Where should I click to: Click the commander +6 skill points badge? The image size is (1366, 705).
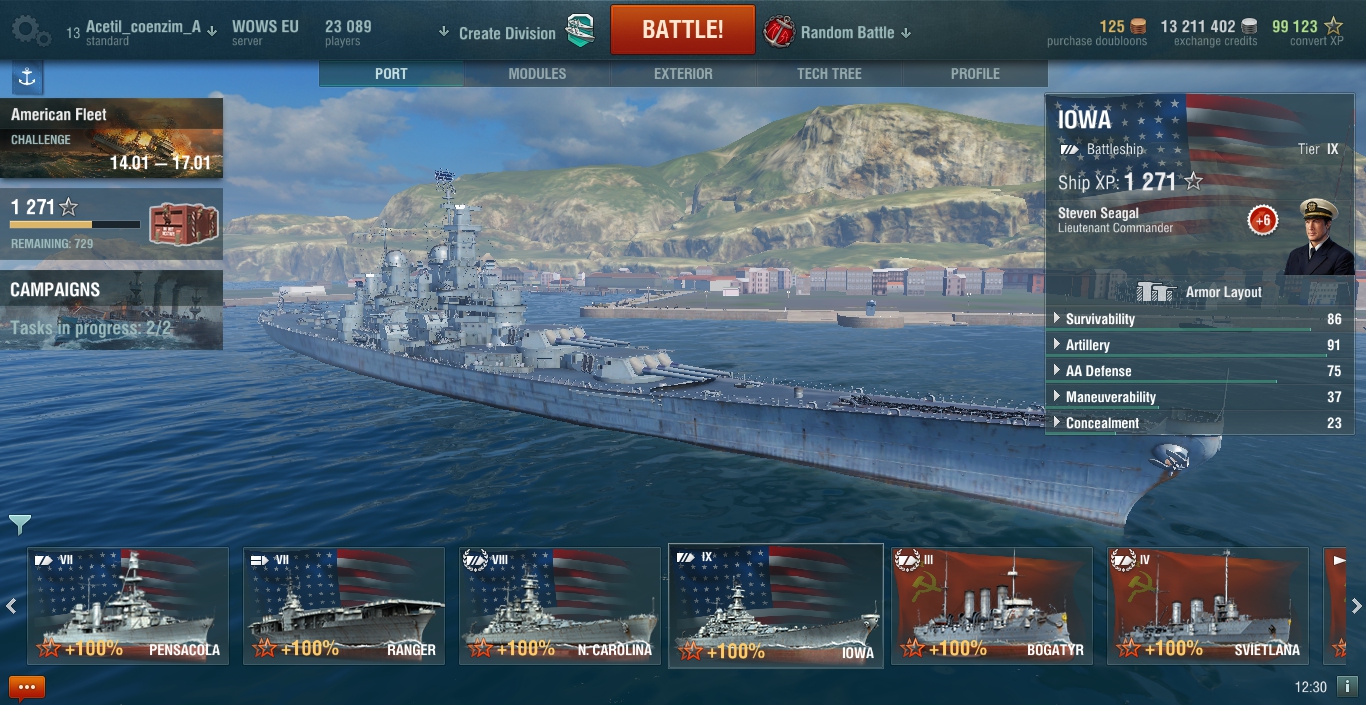[1263, 220]
